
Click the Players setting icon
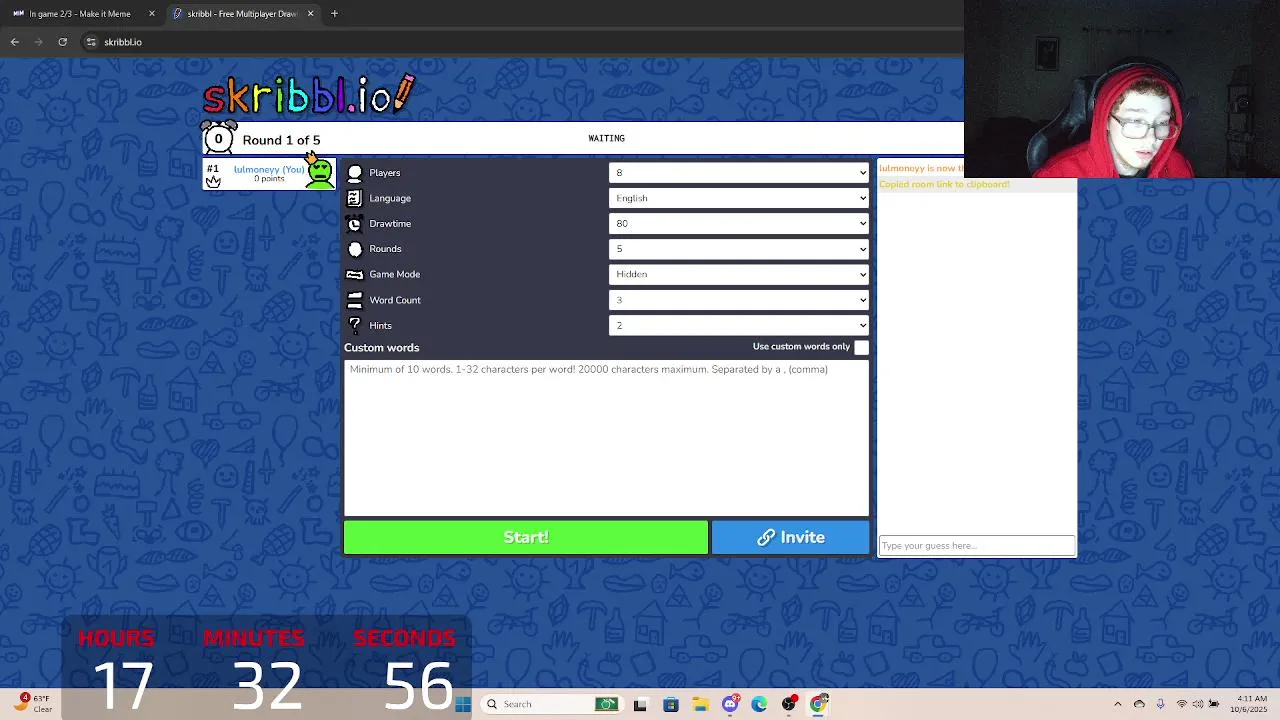[x=354, y=173]
